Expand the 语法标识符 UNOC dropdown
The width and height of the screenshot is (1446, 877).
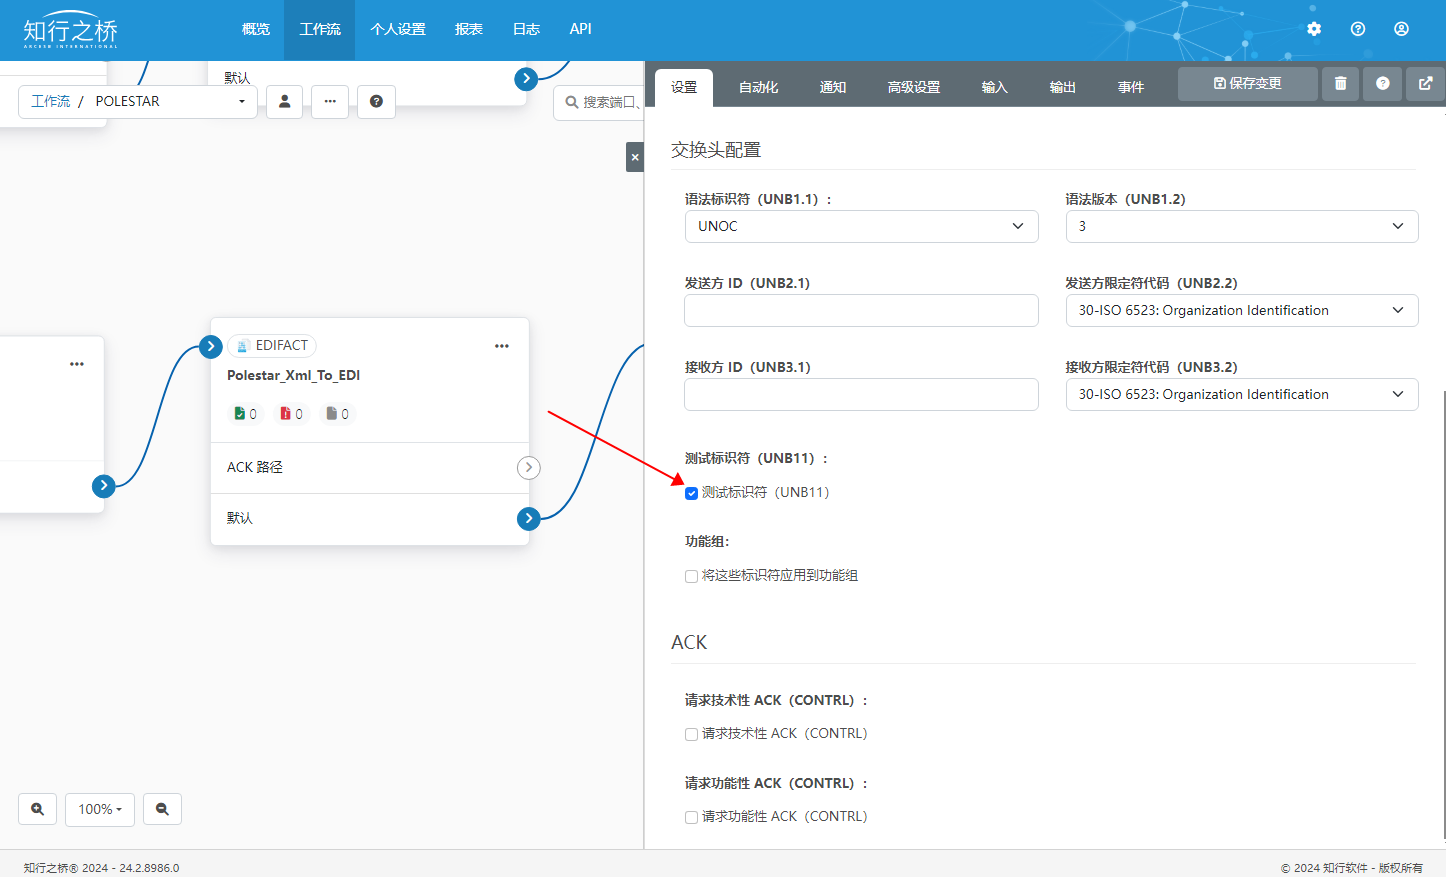860,226
